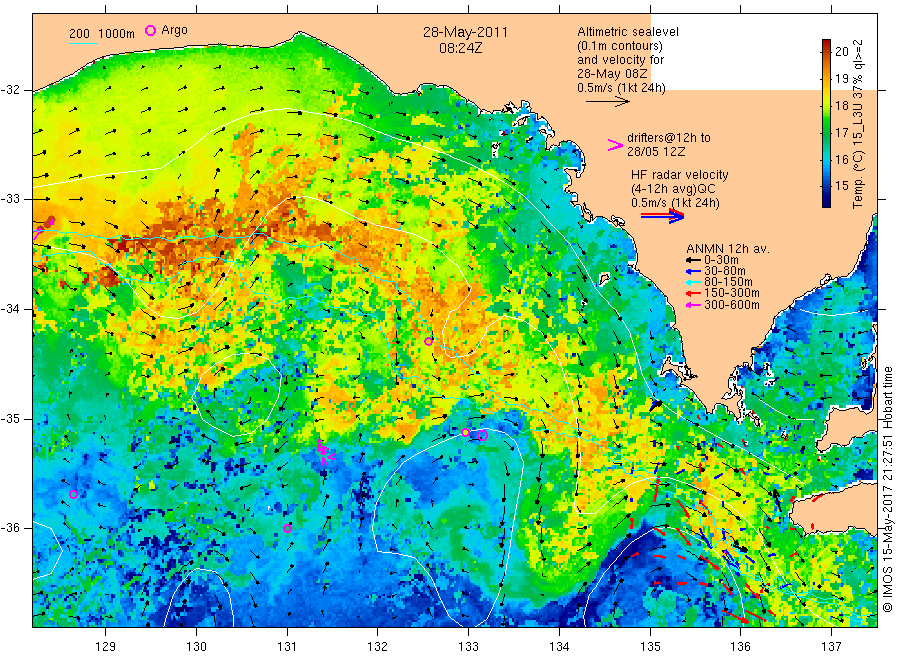Click the '133' longitude axis label
Screen dimensions: 900x660
pos(468,647)
